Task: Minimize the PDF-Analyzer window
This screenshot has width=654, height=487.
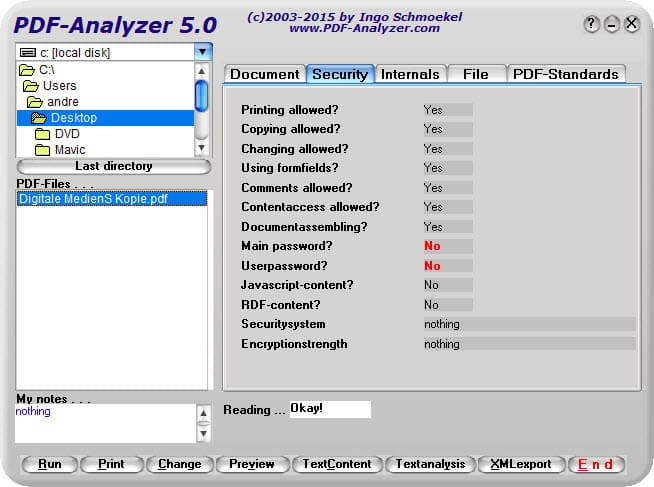Action: tap(611, 24)
